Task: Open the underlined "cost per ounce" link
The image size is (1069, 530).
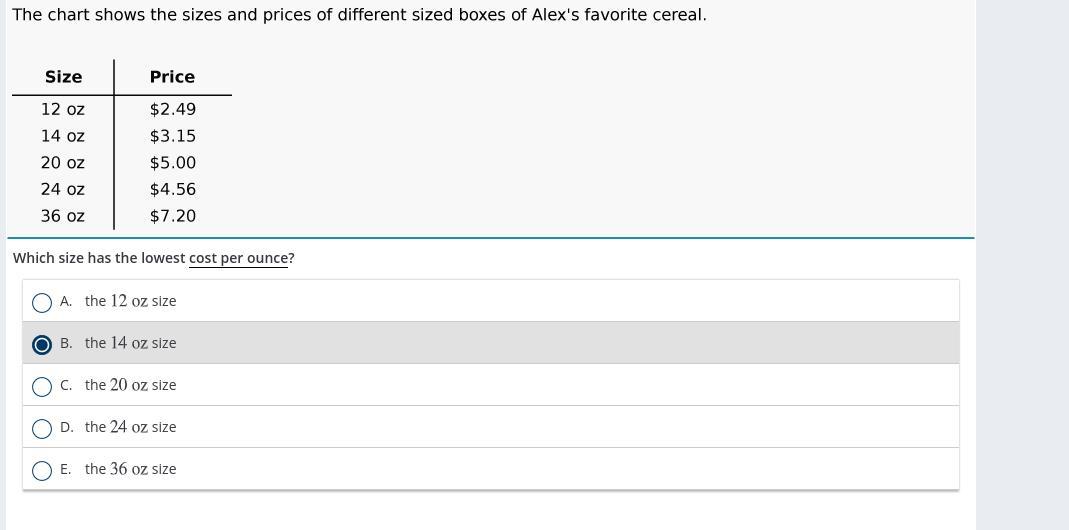Action: point(238,258)
